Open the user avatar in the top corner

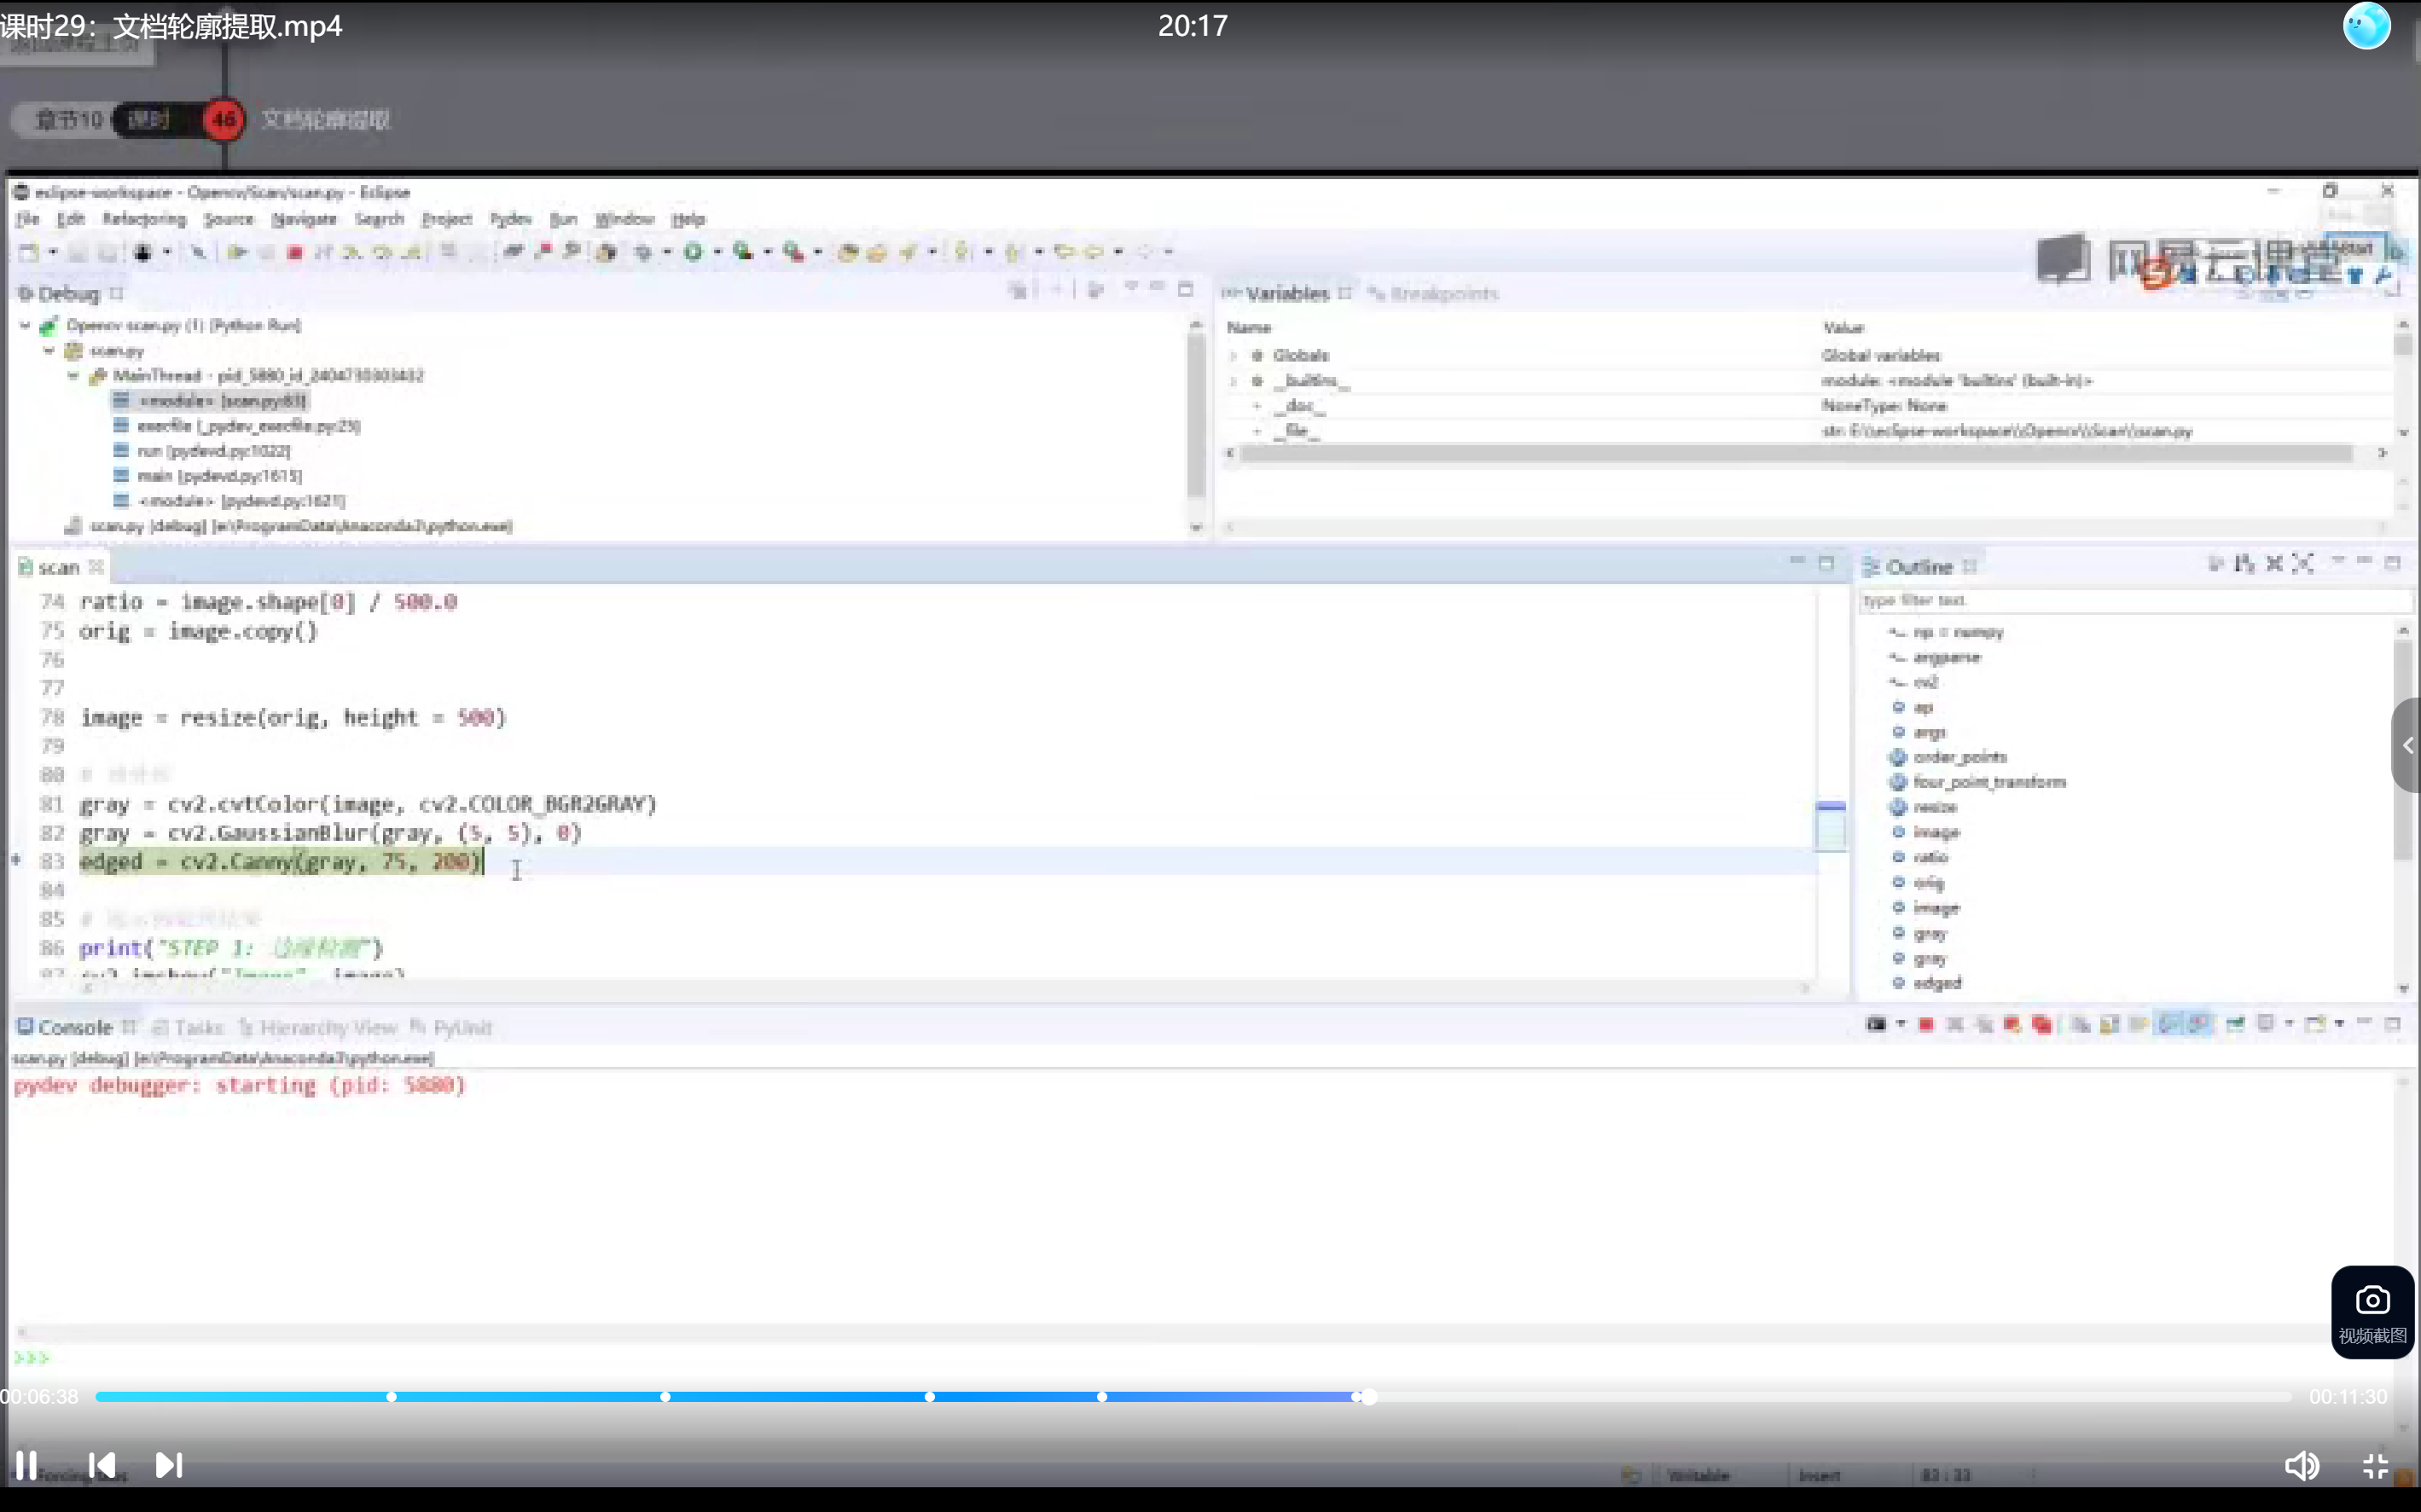point(2366,25)
